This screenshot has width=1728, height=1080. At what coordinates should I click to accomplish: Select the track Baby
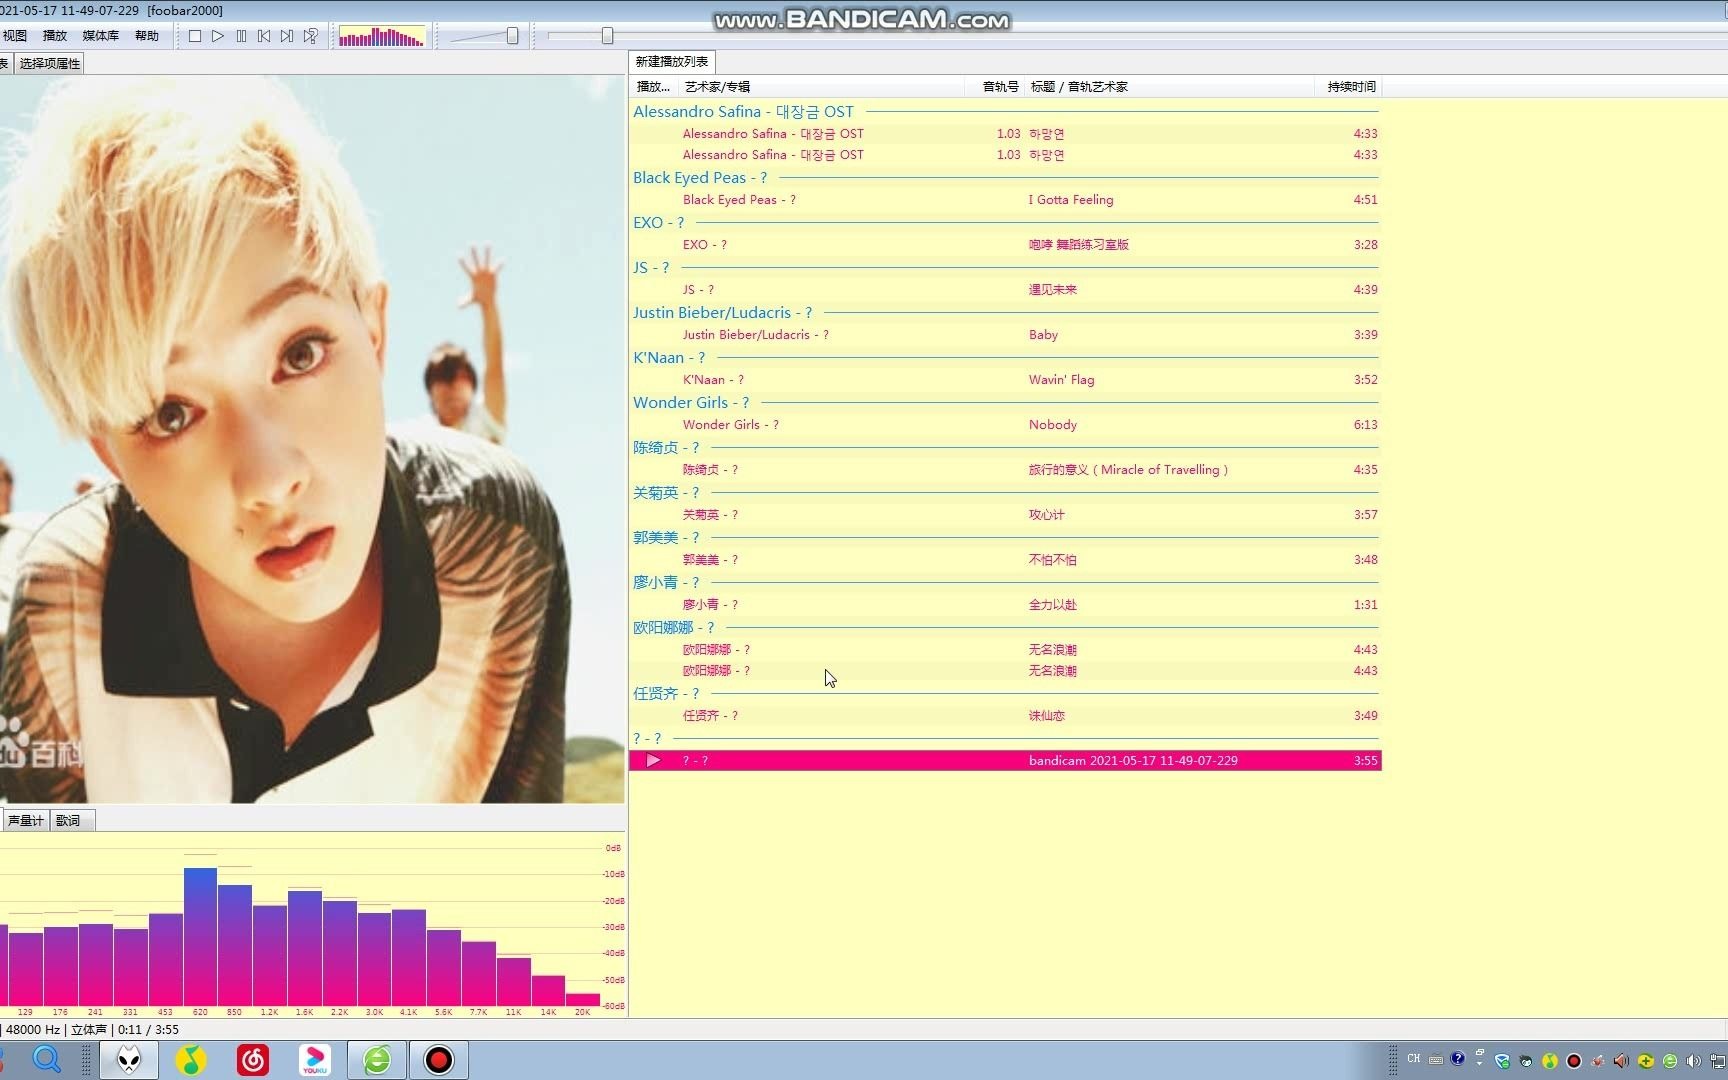tap(1005, 335)
